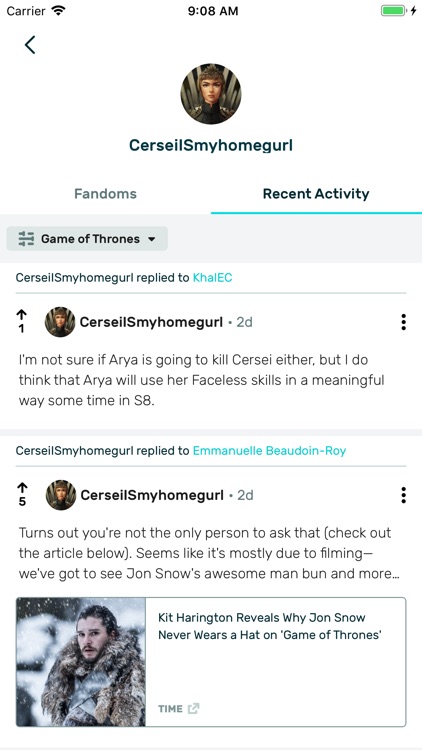Open the large CerseiISmyhomegurl profile avatar
The image size is (422, 750).
[211, 94]
